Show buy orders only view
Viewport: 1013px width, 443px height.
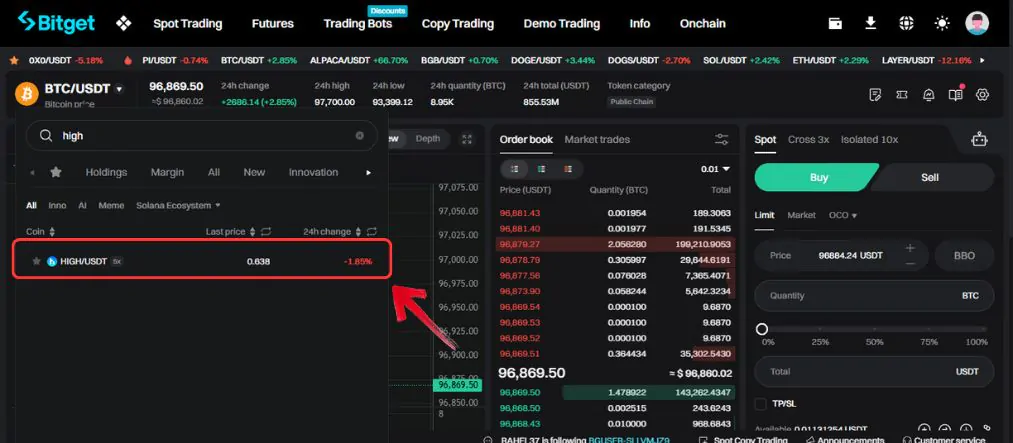pos(541,169)
